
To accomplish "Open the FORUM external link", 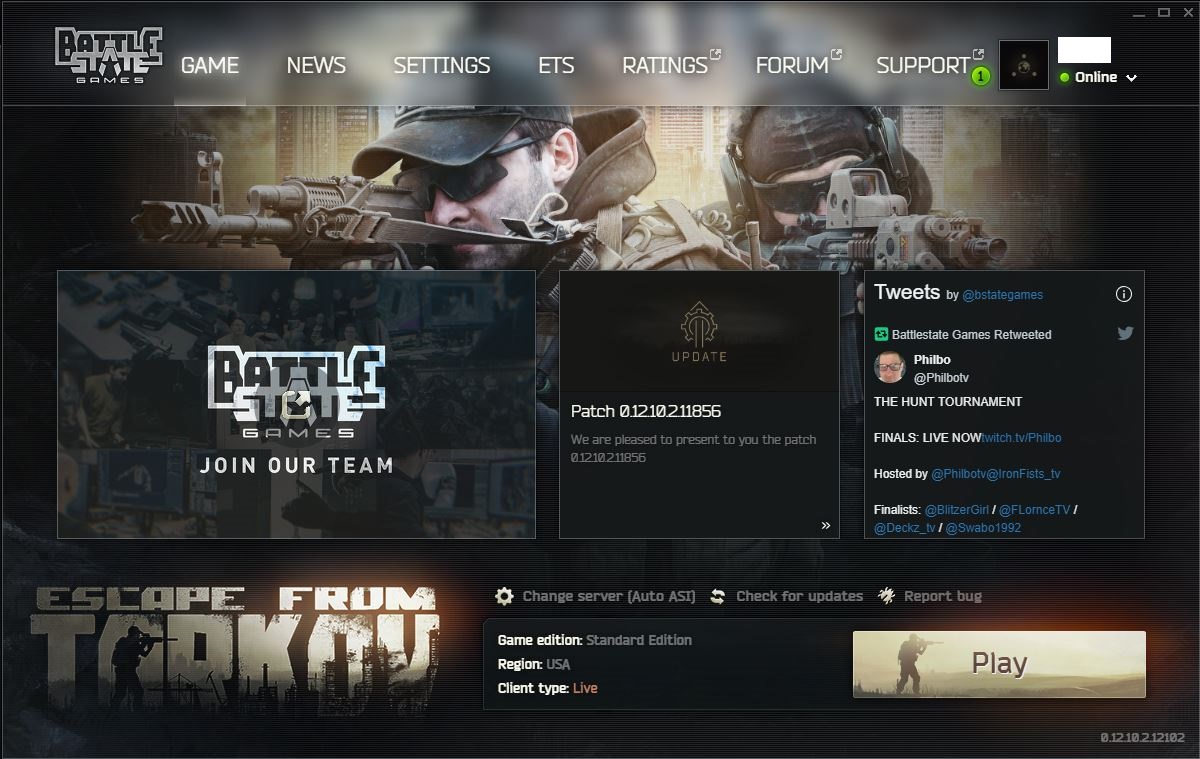I will (x=798, y=64).
